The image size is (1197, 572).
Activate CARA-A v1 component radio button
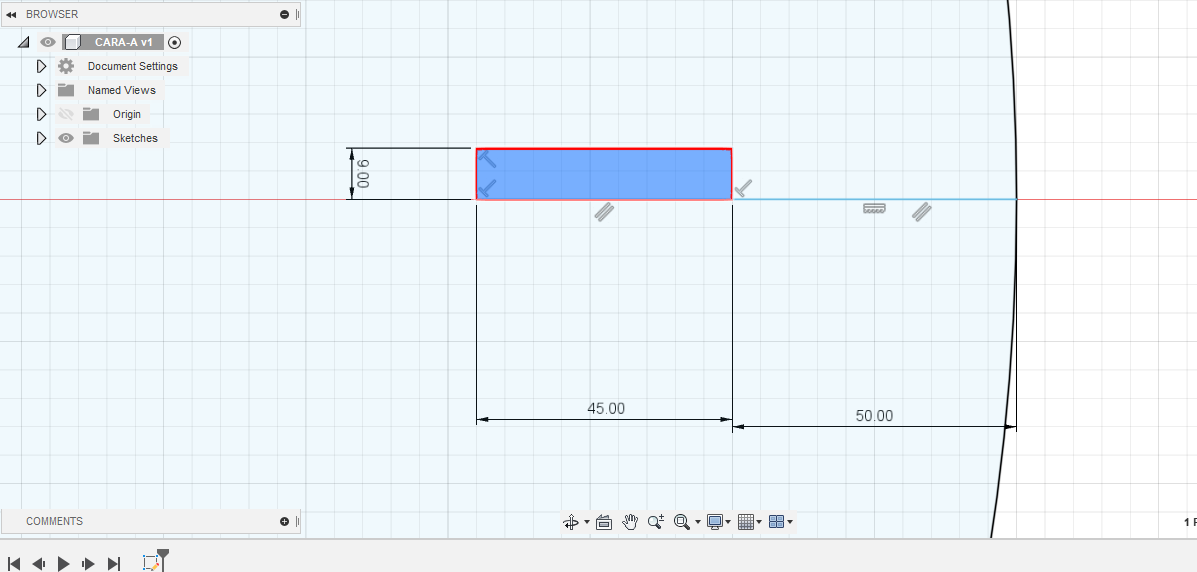[x=175, y=43]
